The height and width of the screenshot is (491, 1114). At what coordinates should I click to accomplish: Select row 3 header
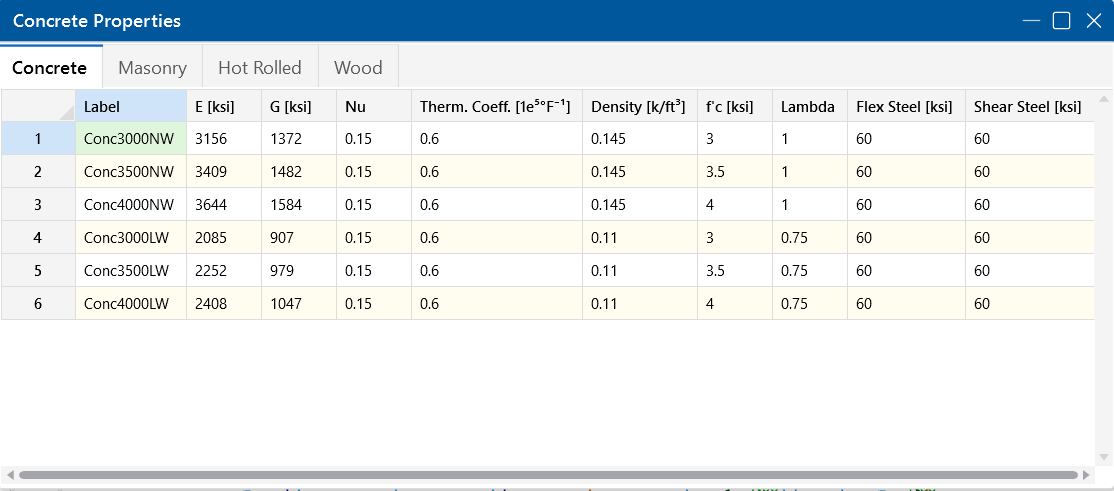tap(38, 205)
